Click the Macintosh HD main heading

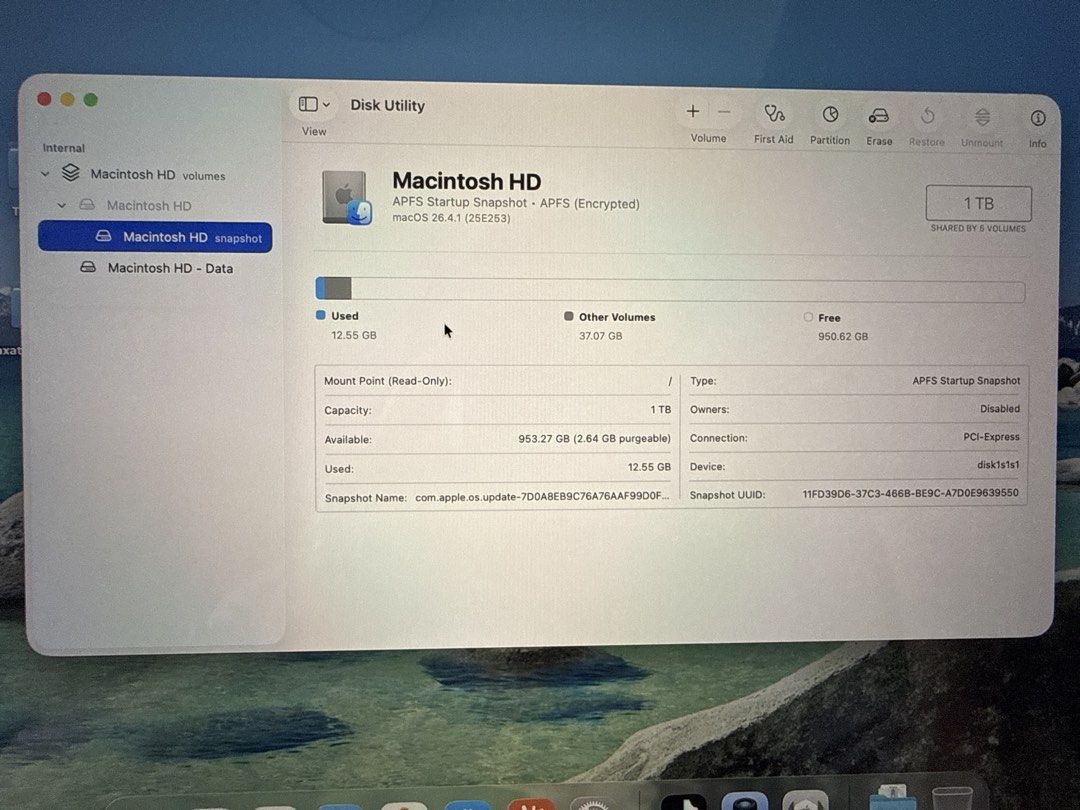click(466, 181)
